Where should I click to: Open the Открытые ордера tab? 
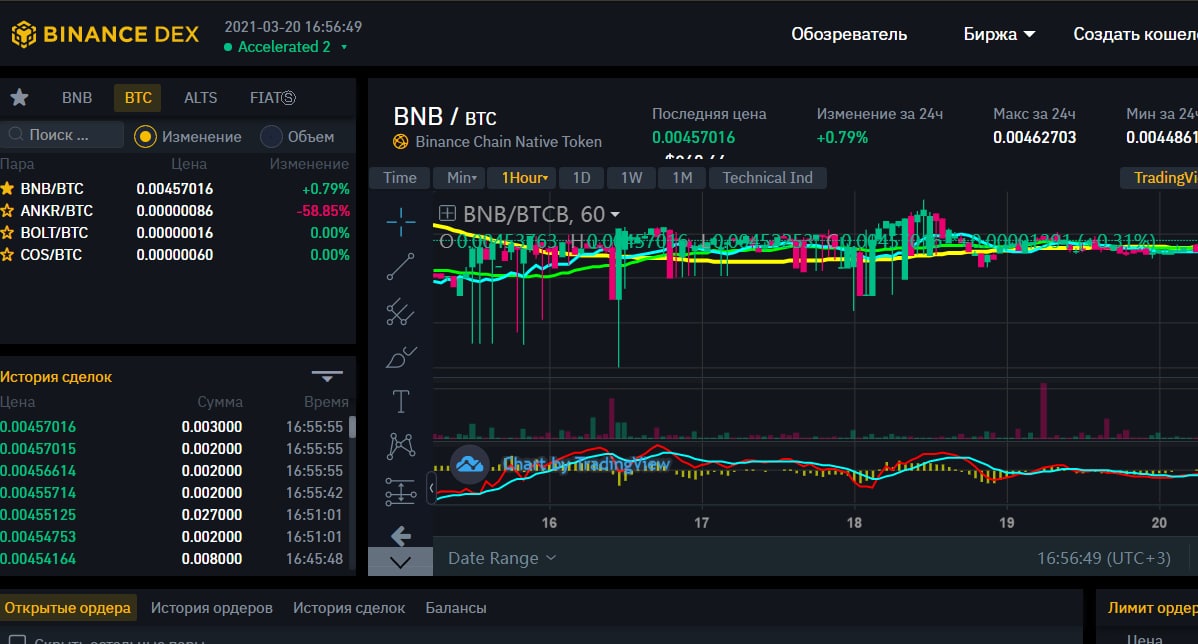(68, 608)
